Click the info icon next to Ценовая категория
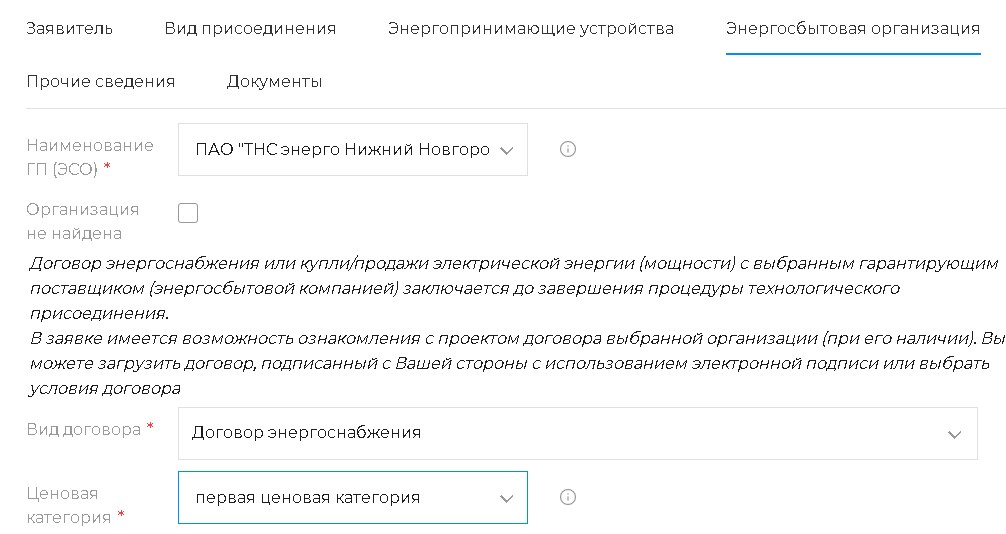1006x534 pixels. click(567, 497)
